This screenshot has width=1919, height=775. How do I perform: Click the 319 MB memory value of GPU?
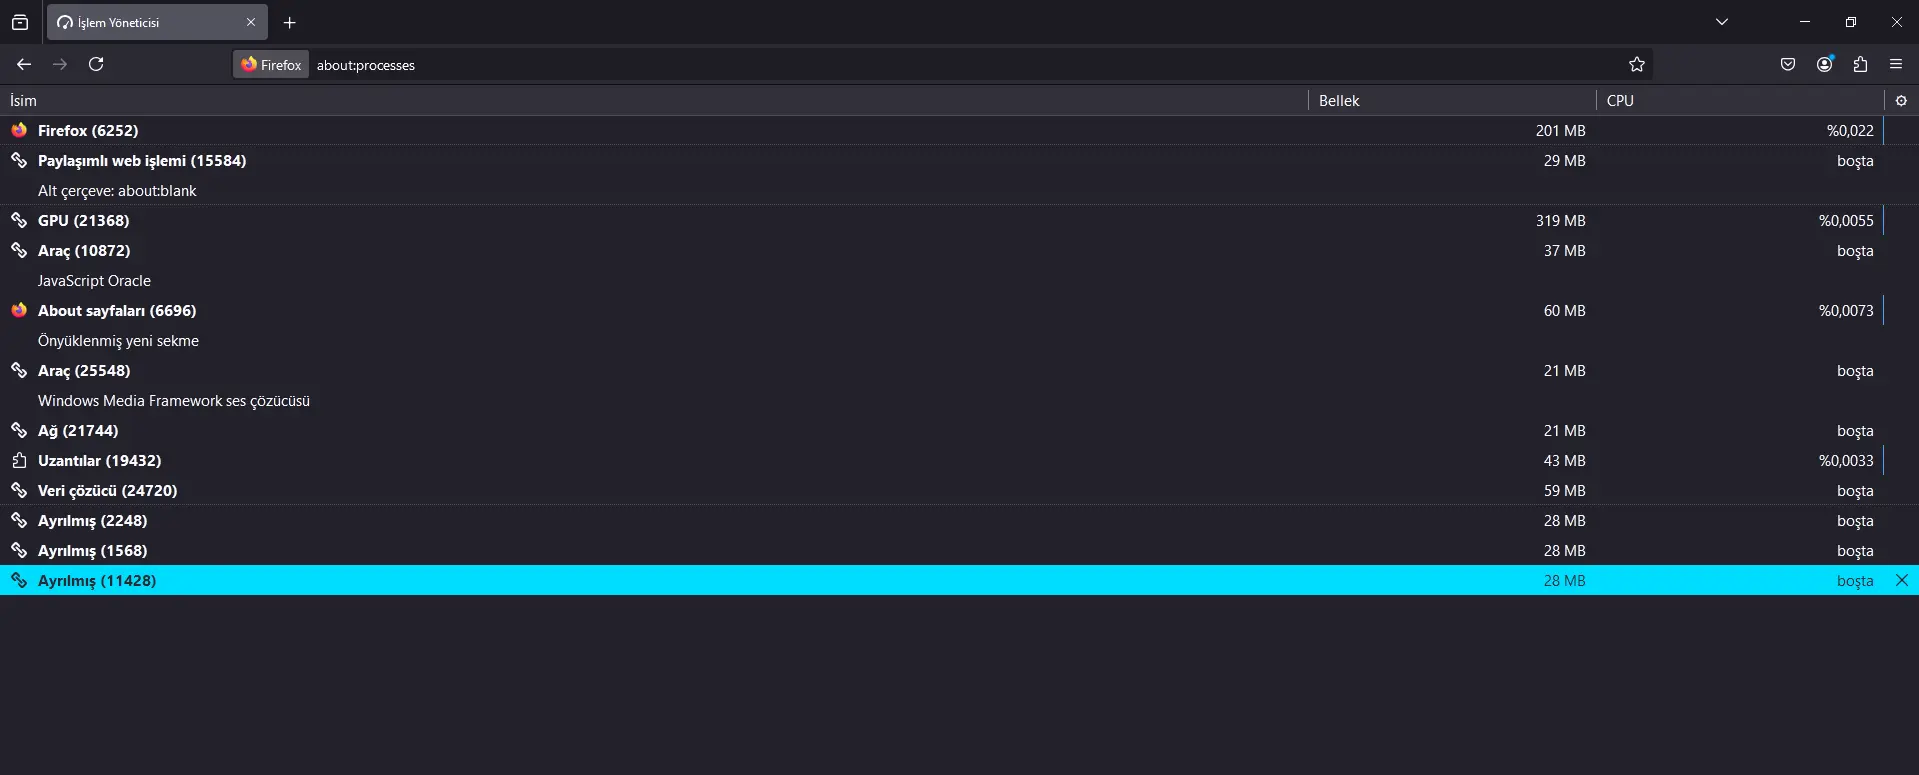coord(1561,220)
